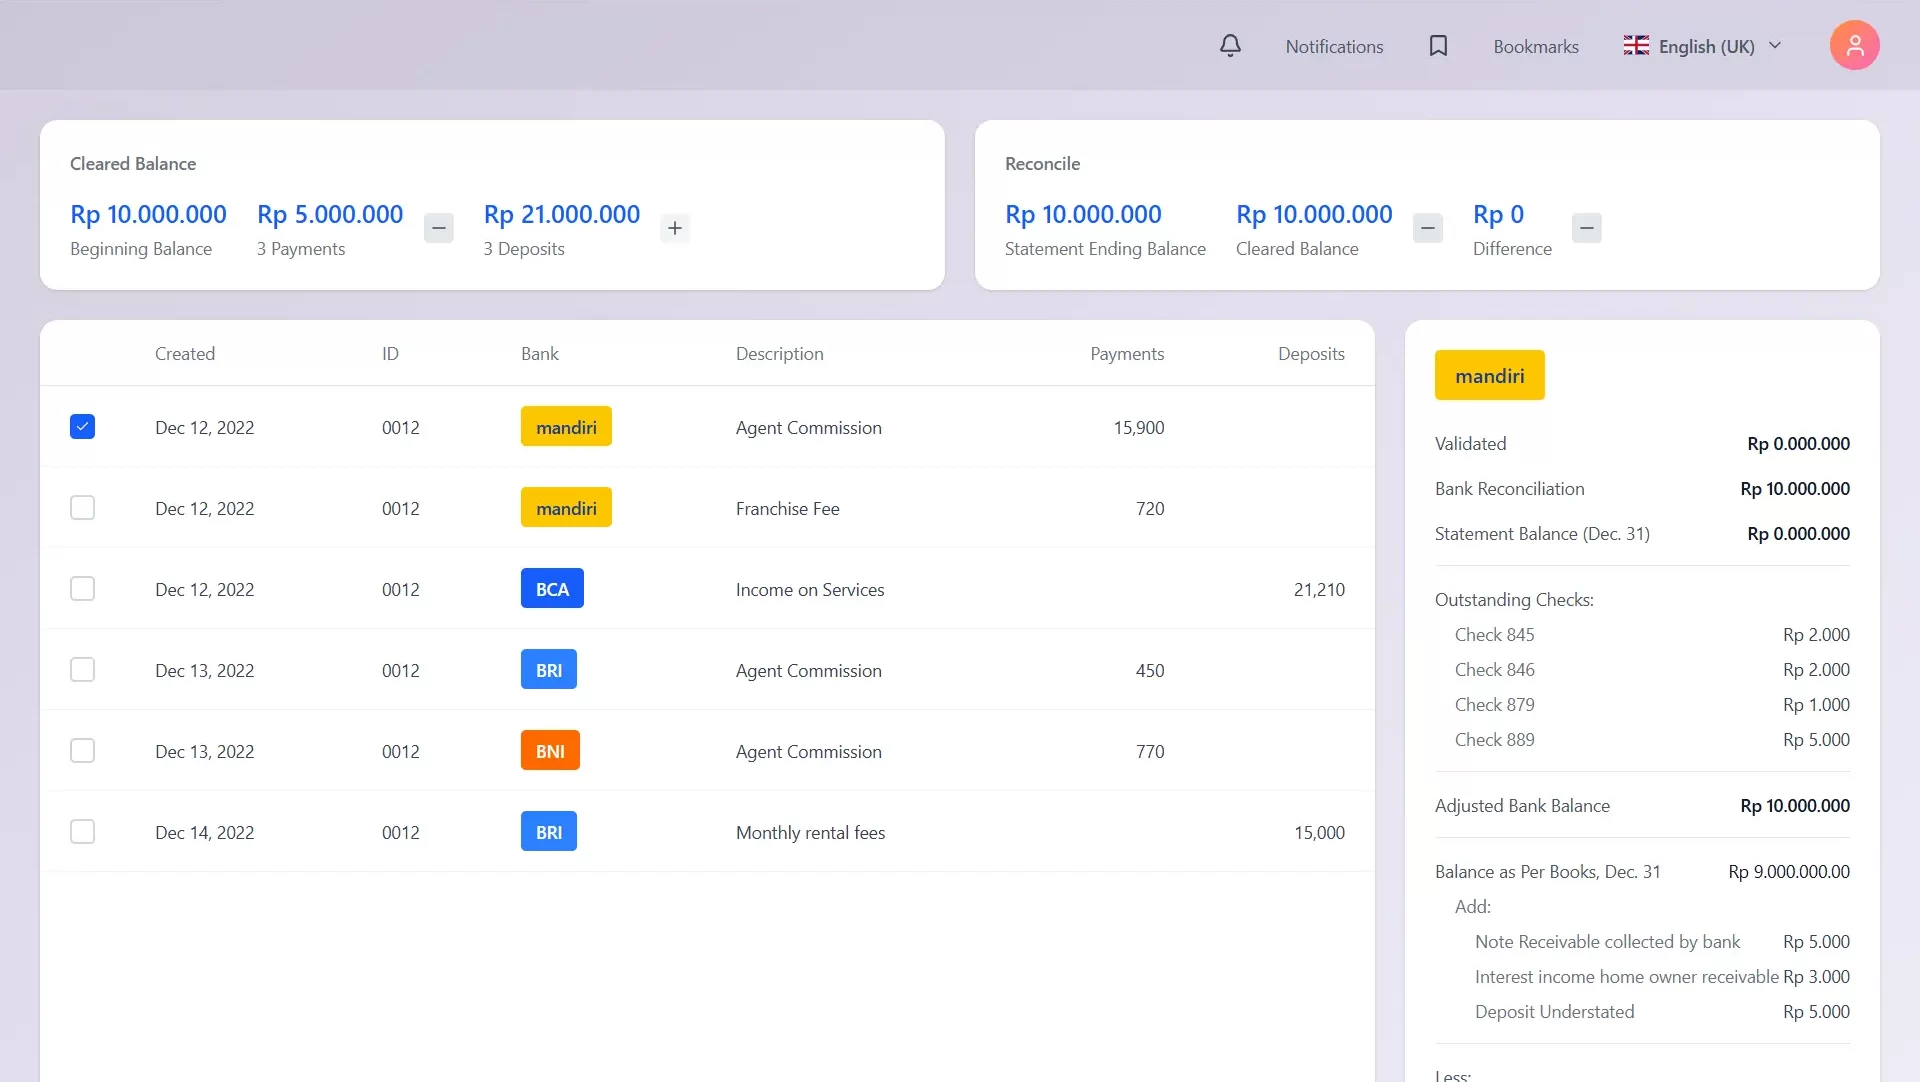This screenshot has height=1082, width=1920.
Task: Open the Notifications link
Action: (x=1334, y=47)
